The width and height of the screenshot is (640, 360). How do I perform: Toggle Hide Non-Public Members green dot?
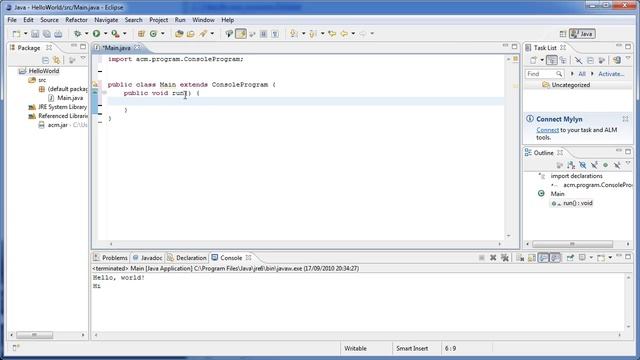[x=606, y=165]
